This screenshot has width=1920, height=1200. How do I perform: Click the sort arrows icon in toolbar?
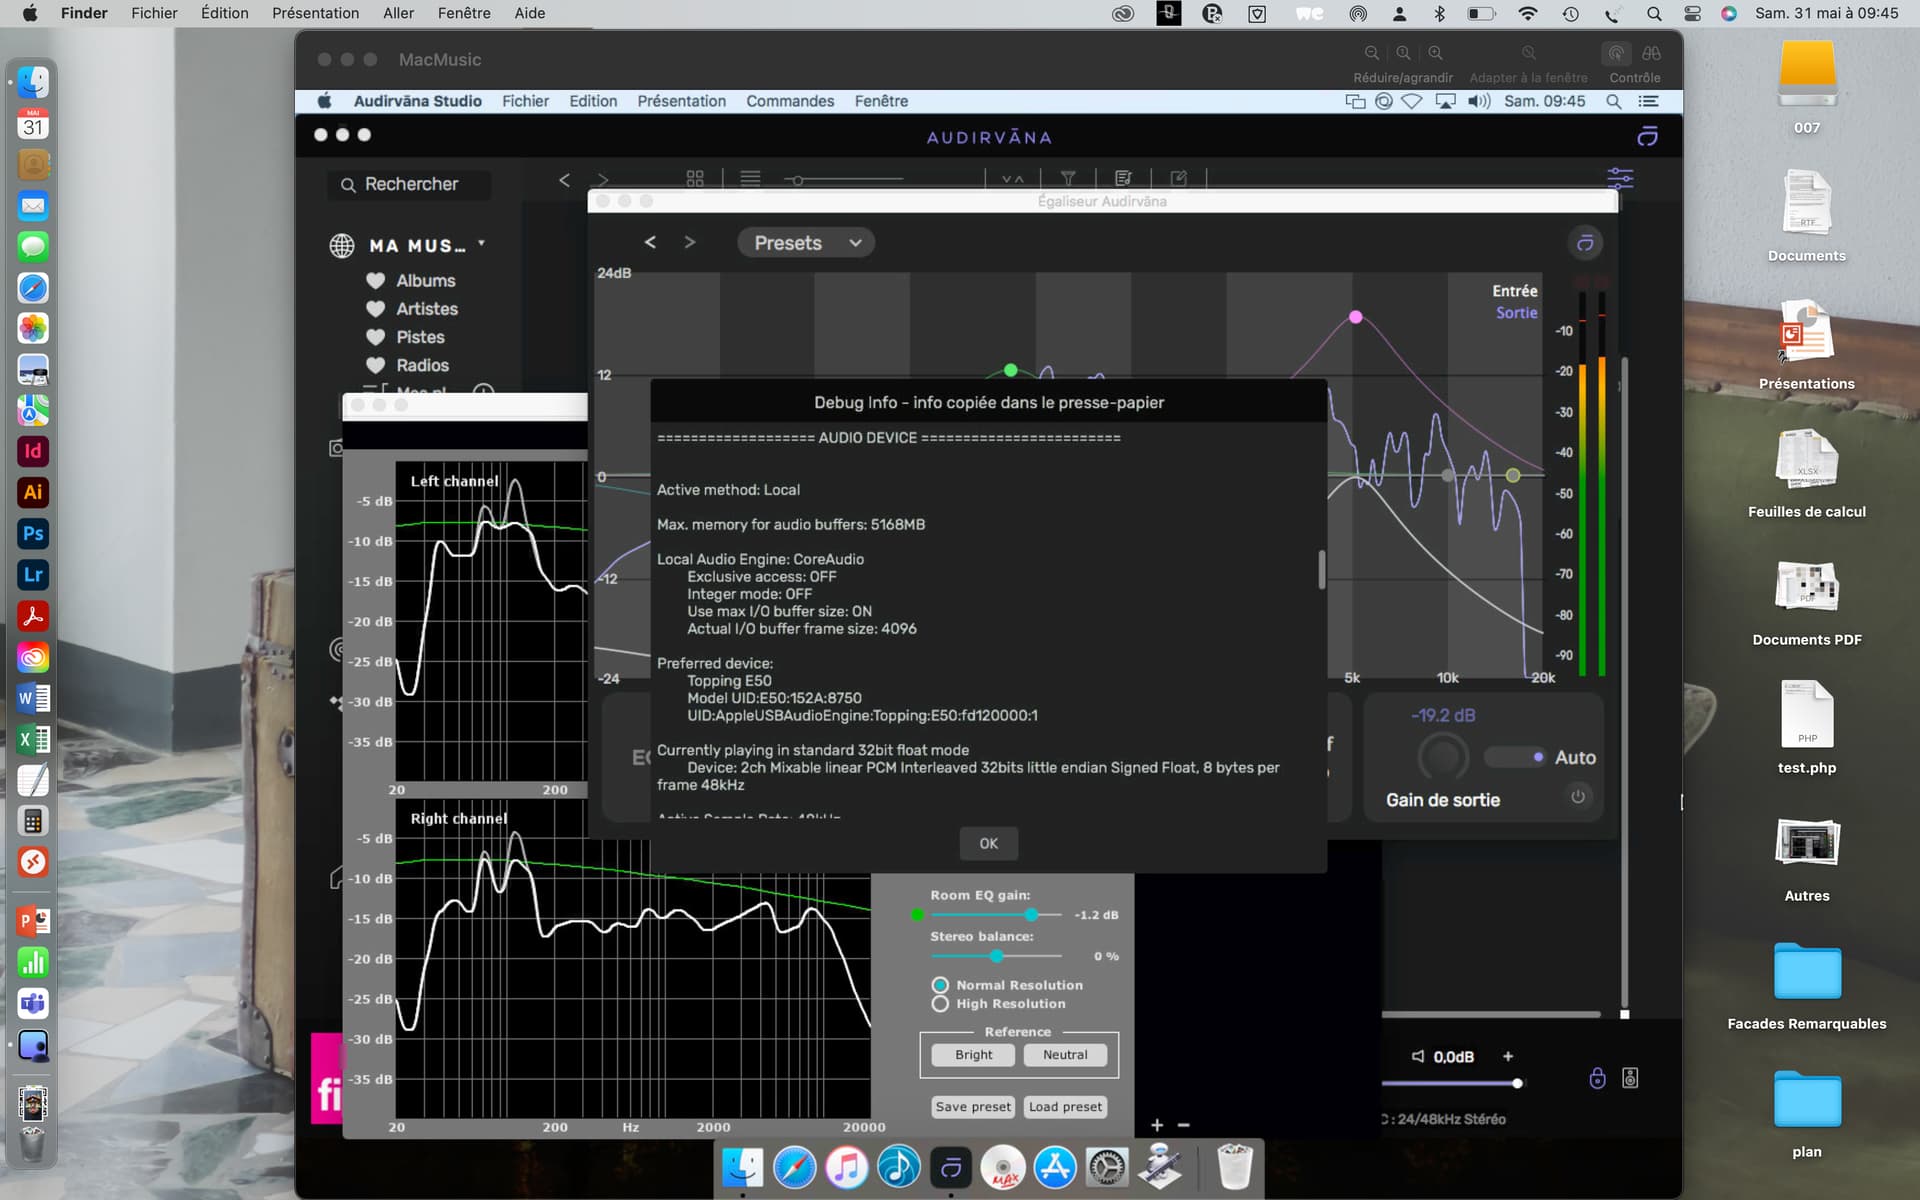(x=1013, y=180)
